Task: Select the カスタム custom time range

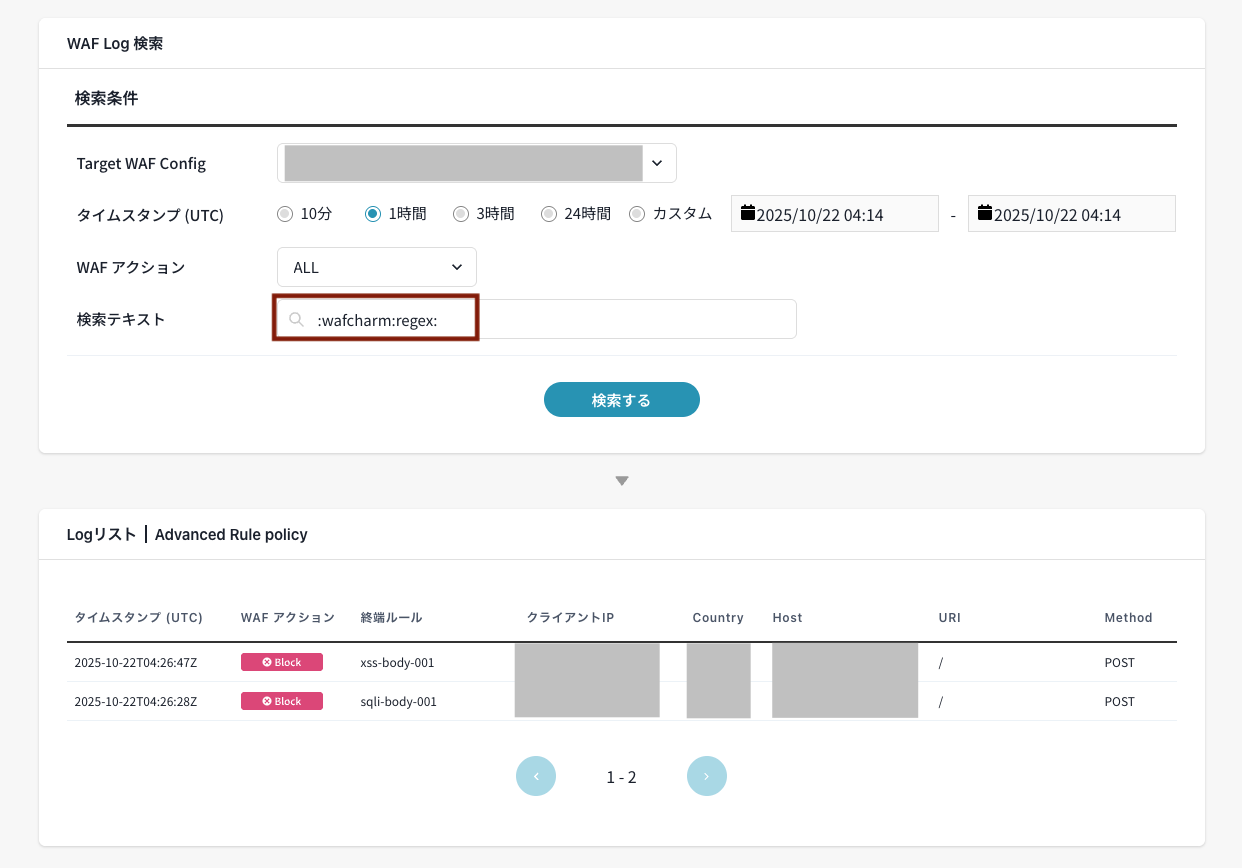Action: [x=637, y=213]
